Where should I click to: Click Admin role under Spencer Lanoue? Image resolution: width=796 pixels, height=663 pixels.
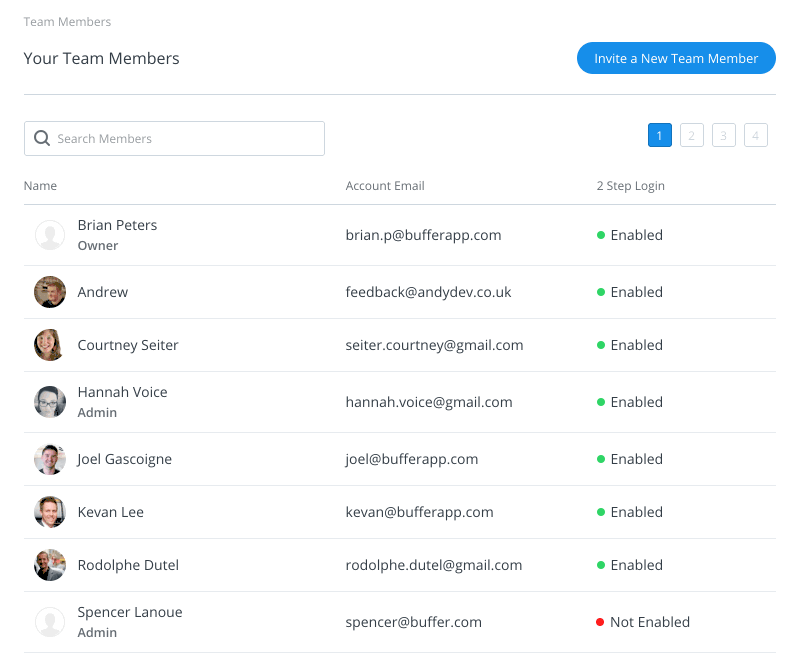click(x=97, y=633)
